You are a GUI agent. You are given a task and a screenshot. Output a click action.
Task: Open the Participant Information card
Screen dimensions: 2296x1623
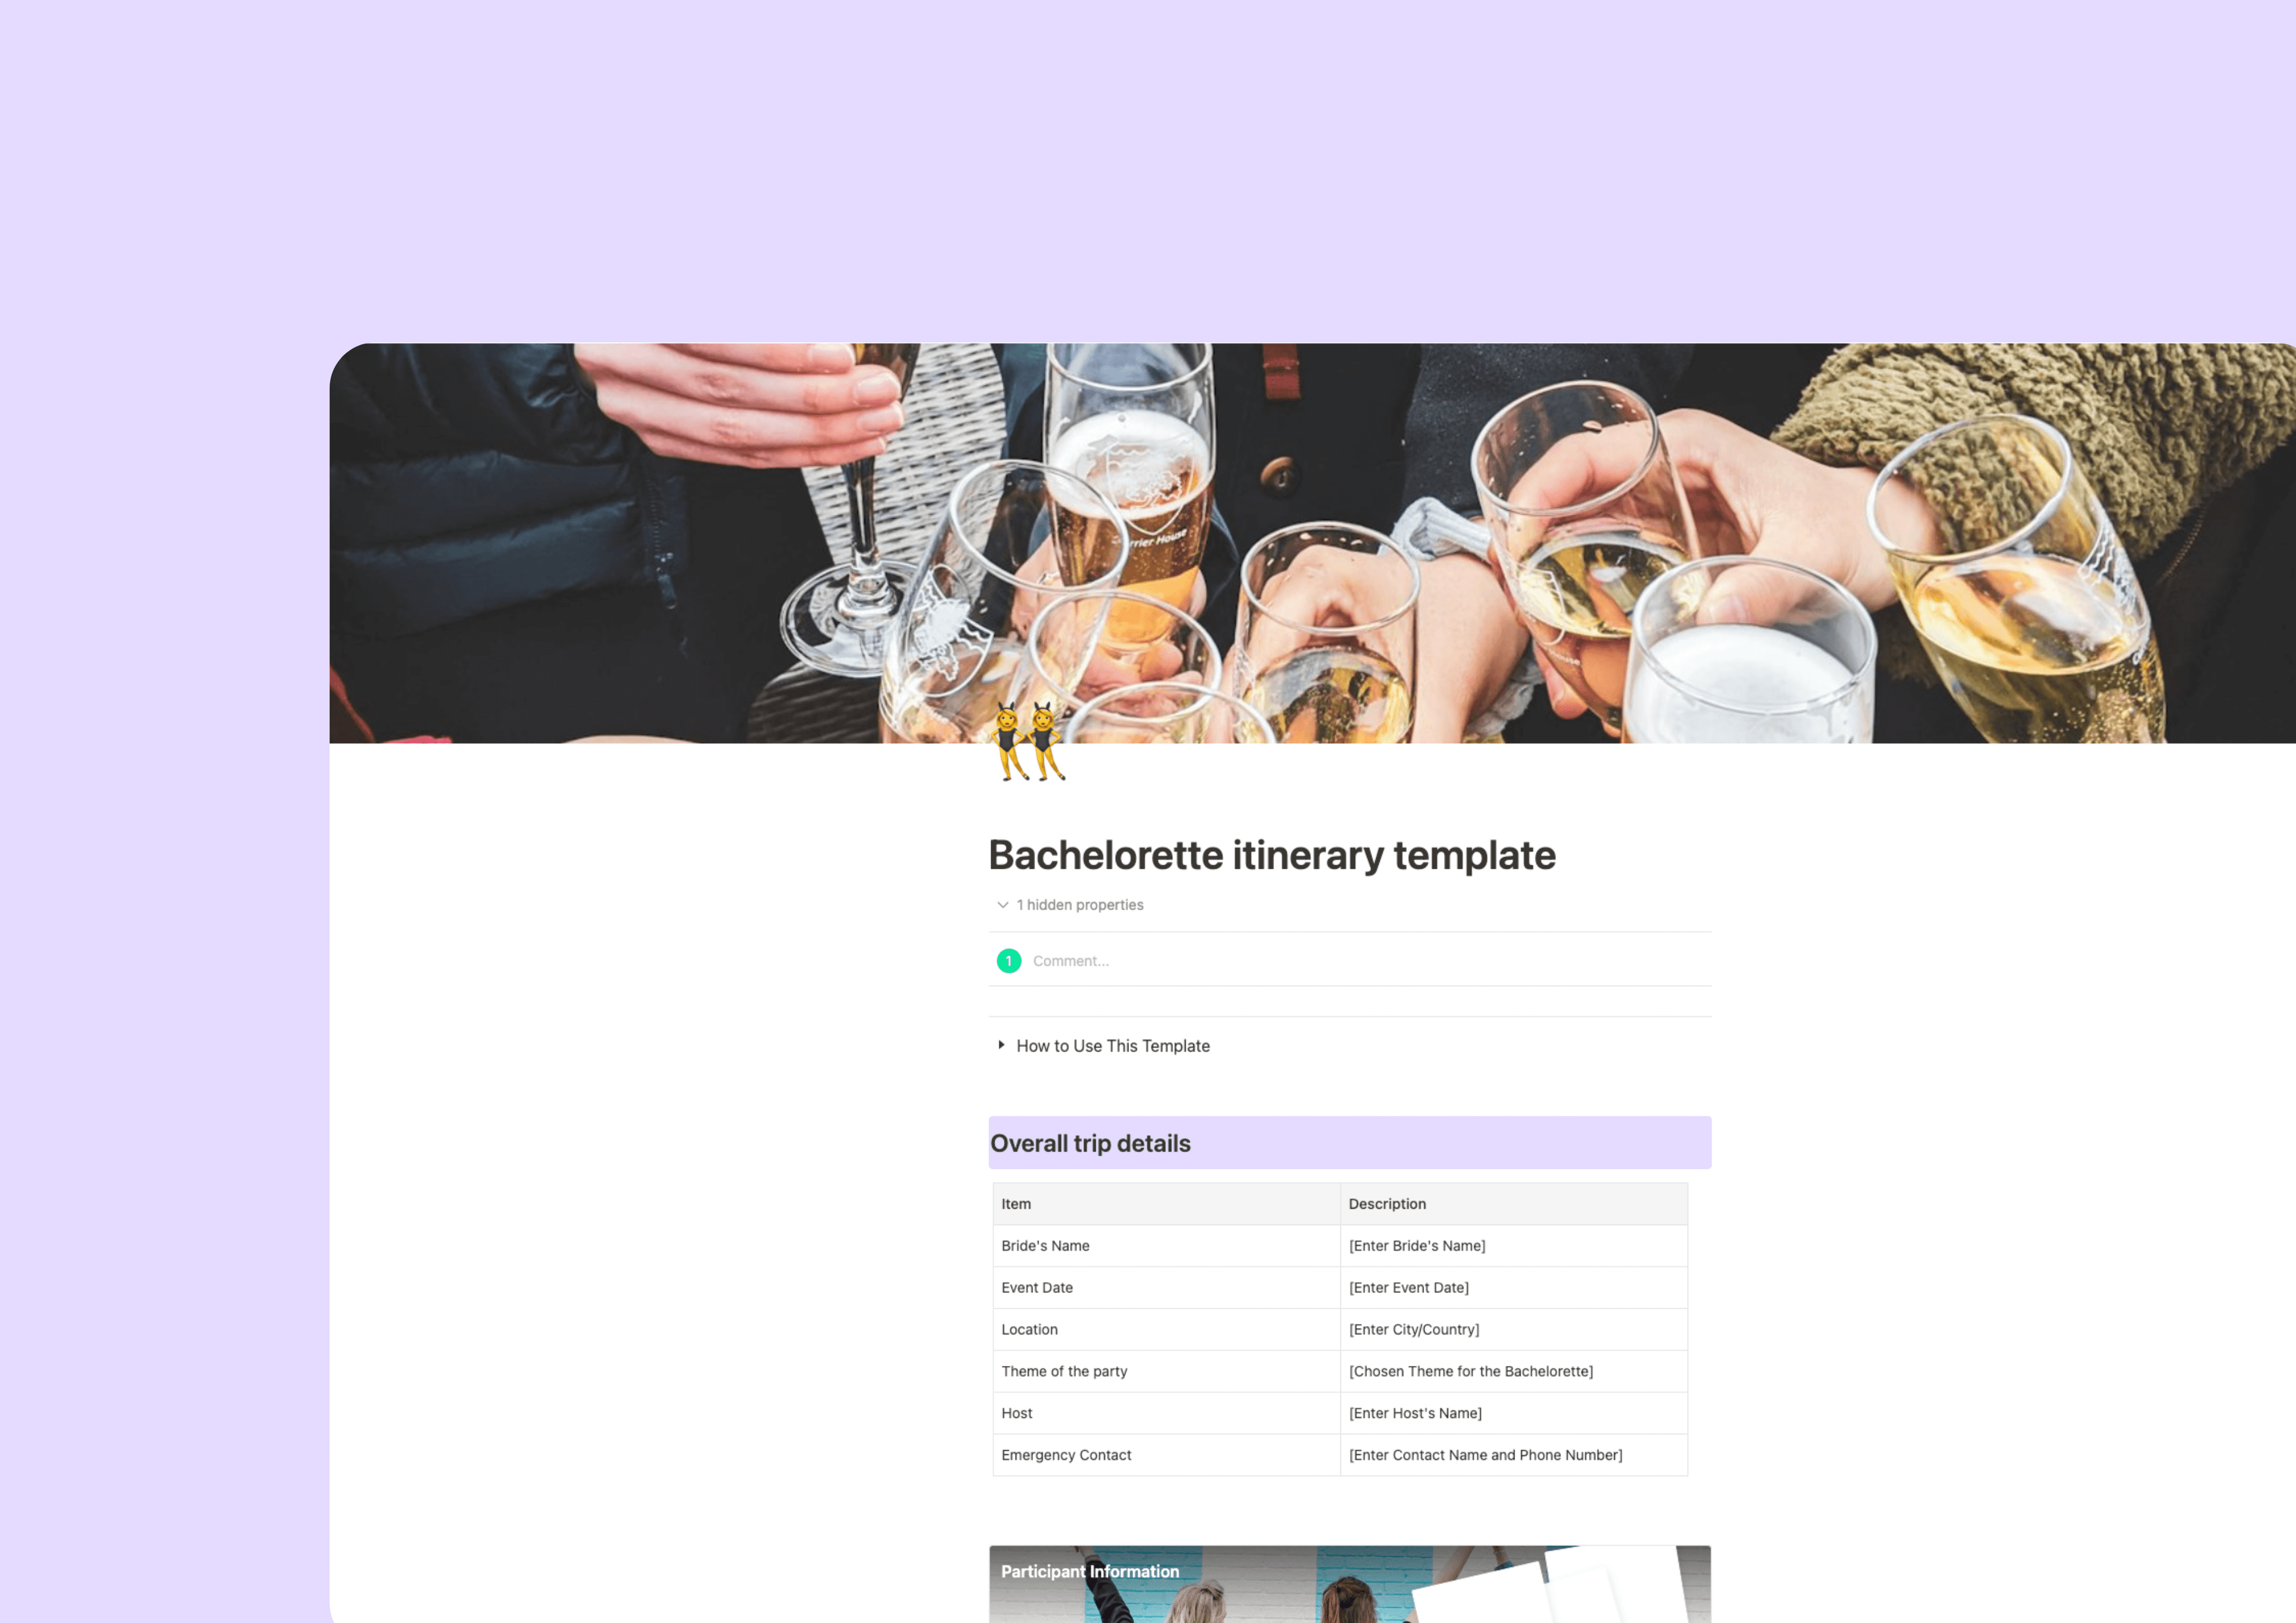click(1350, 1584)
